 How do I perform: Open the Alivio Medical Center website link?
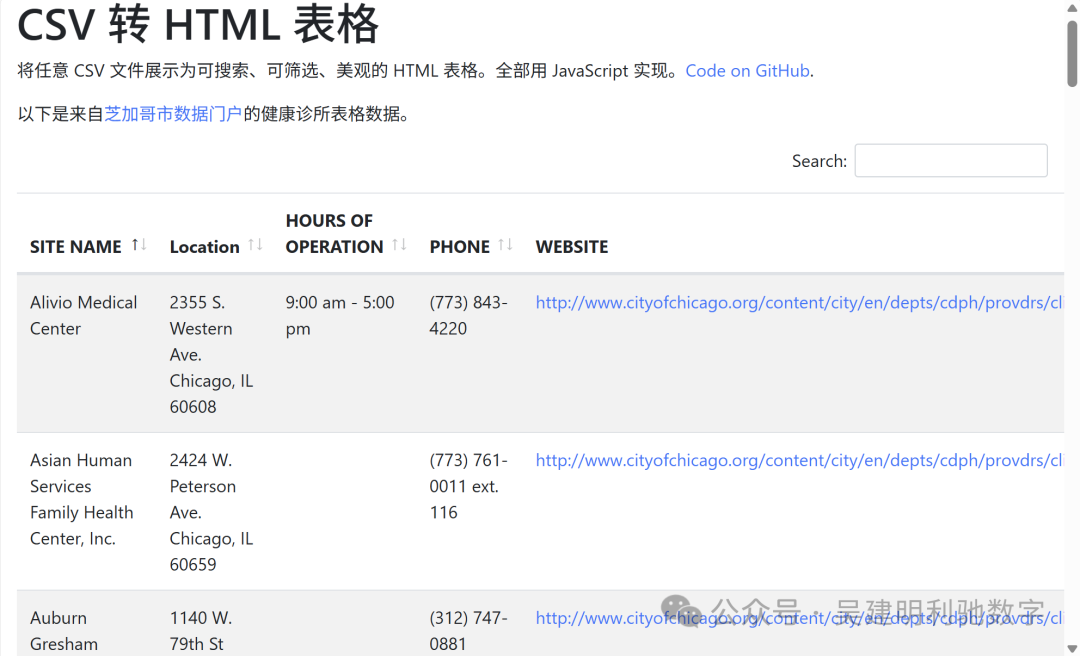pyautogui.click(x=800, y=303)
